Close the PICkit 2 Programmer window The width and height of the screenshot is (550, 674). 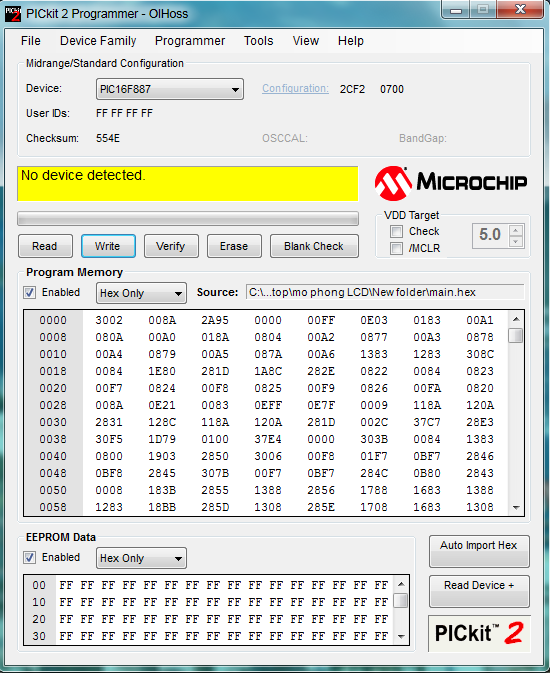520,9
